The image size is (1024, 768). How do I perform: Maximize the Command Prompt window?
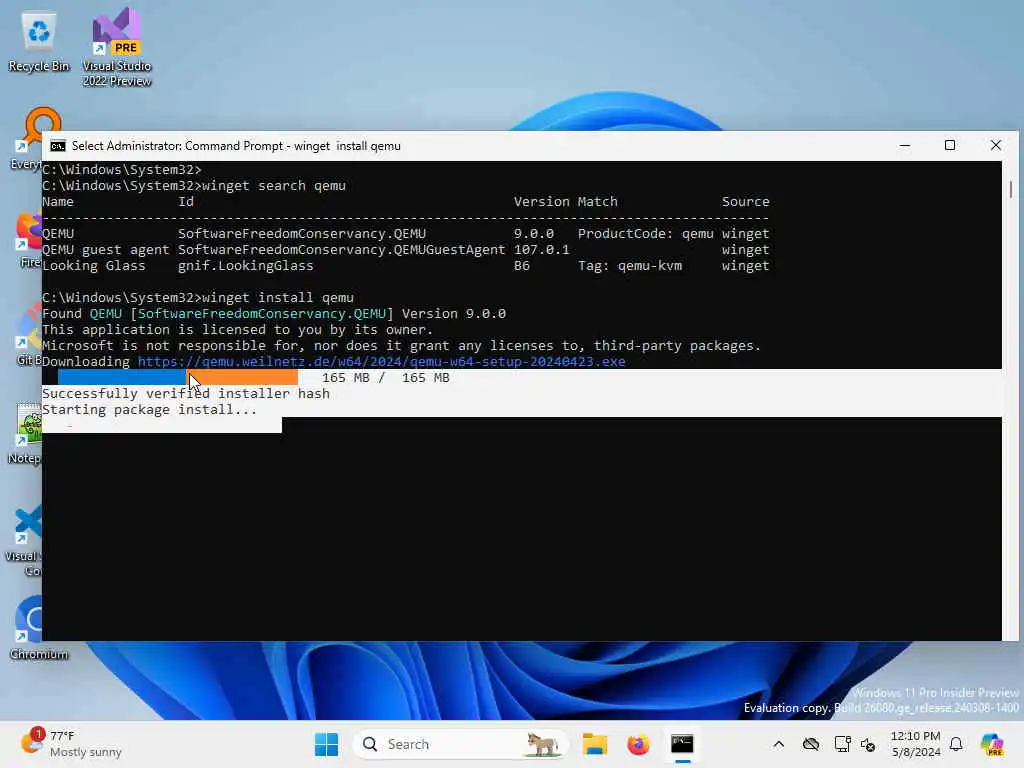pos(950,146)
